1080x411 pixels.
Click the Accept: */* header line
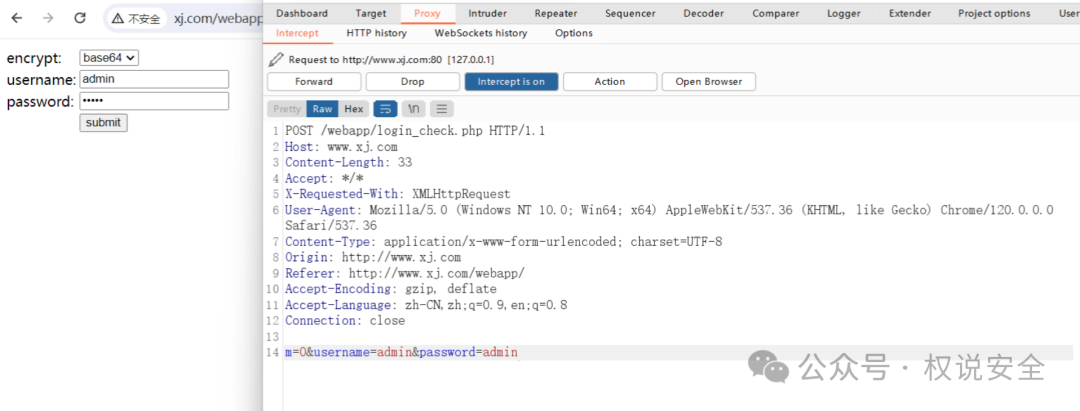coord(324,178)
